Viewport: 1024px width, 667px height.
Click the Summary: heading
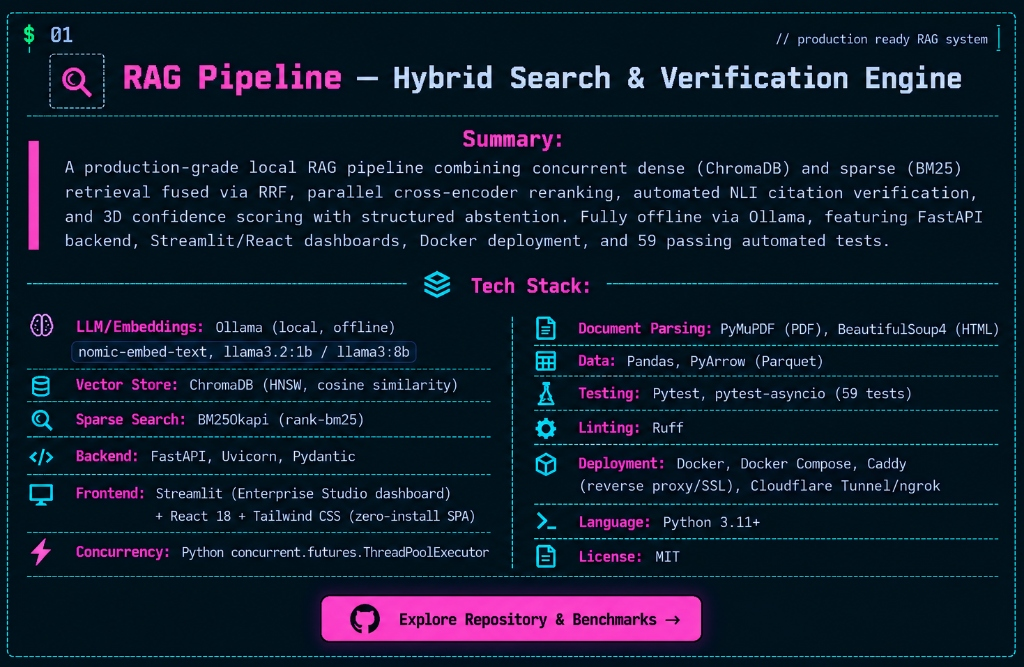[x=513, y=139]
